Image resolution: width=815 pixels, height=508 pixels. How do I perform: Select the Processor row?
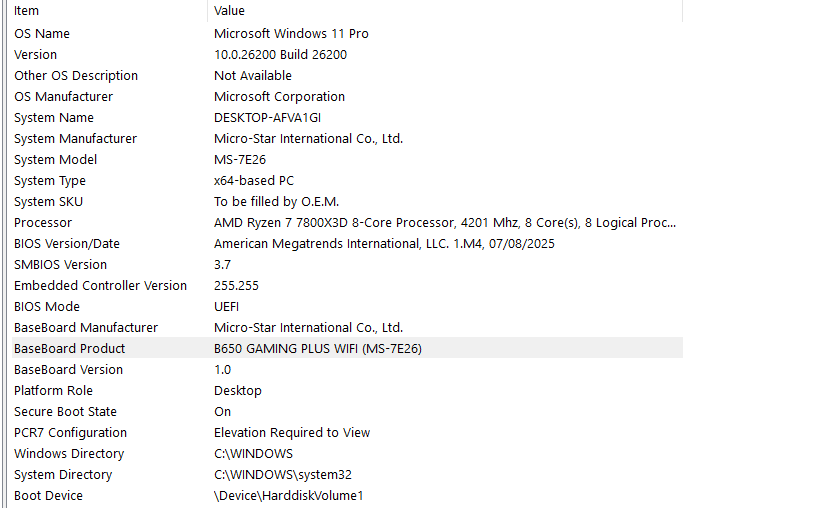[x=43, y=223]
